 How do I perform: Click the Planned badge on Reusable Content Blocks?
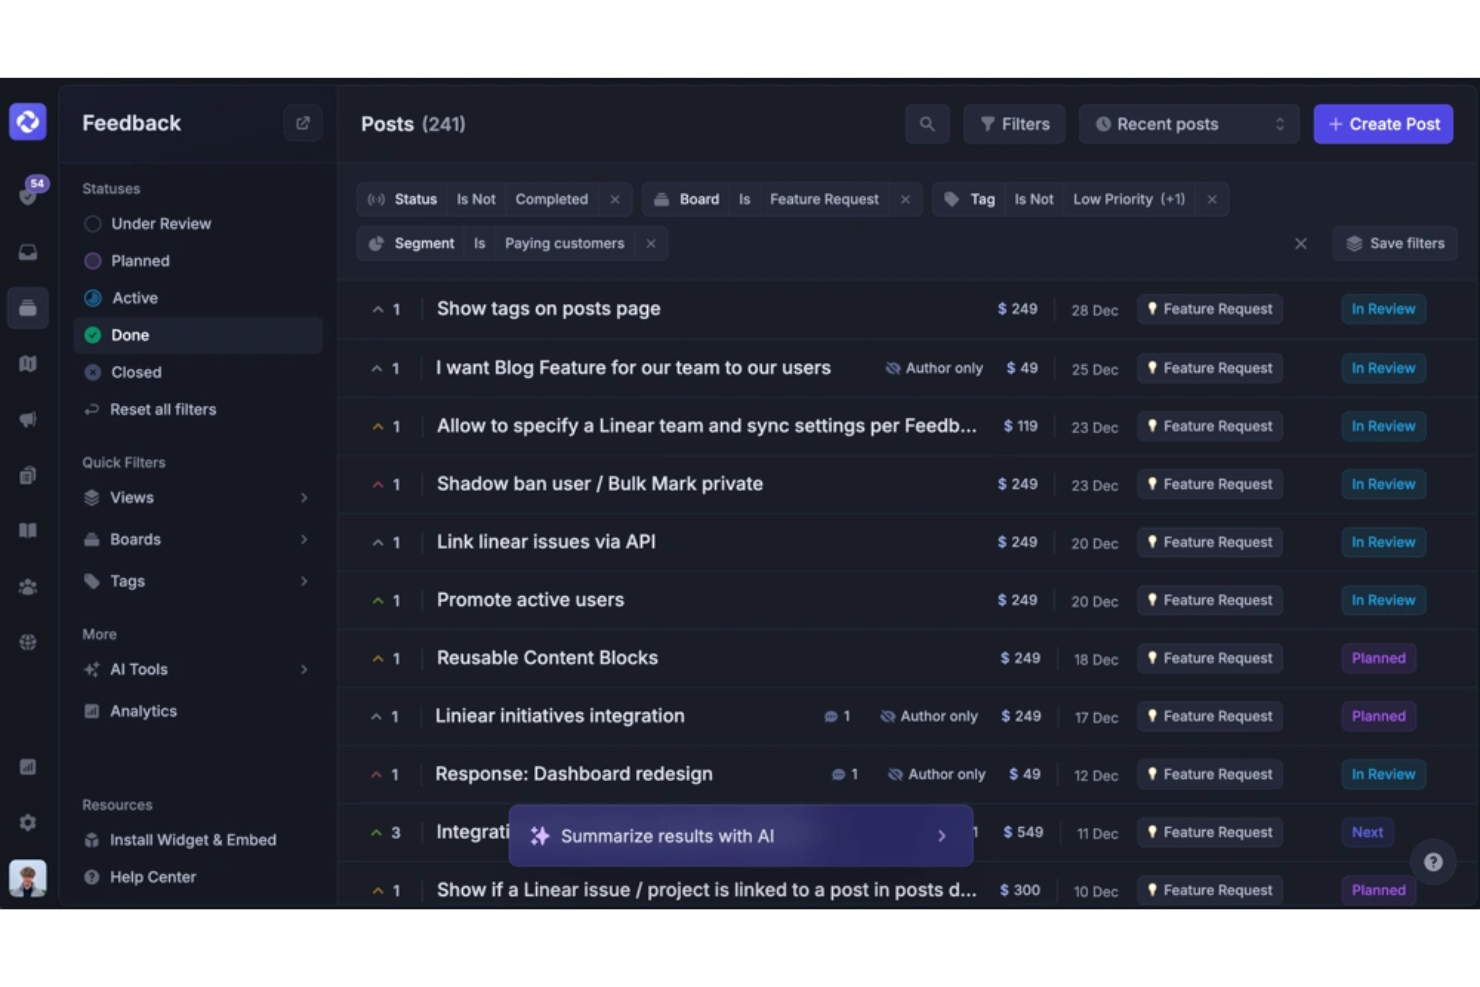(1378, 659)
